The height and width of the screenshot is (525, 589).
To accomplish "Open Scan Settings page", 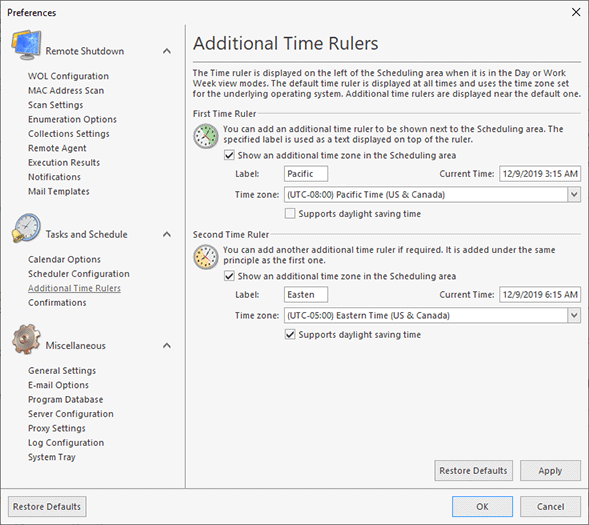I will [56, 105].
